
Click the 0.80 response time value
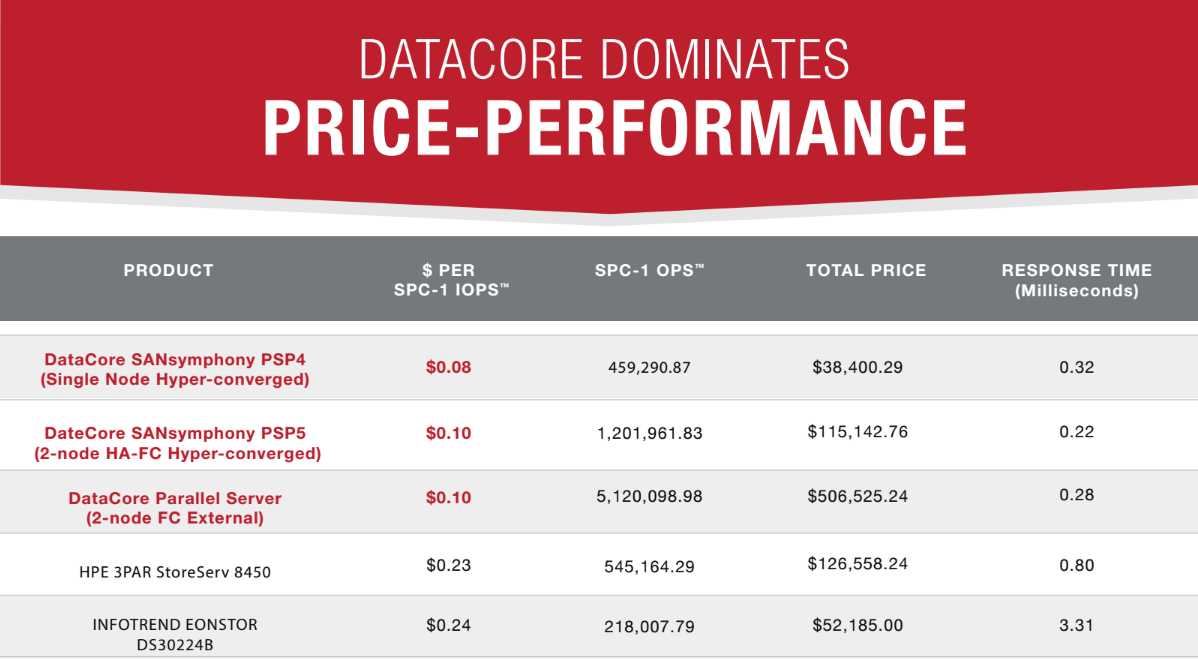click(1077, 566)
